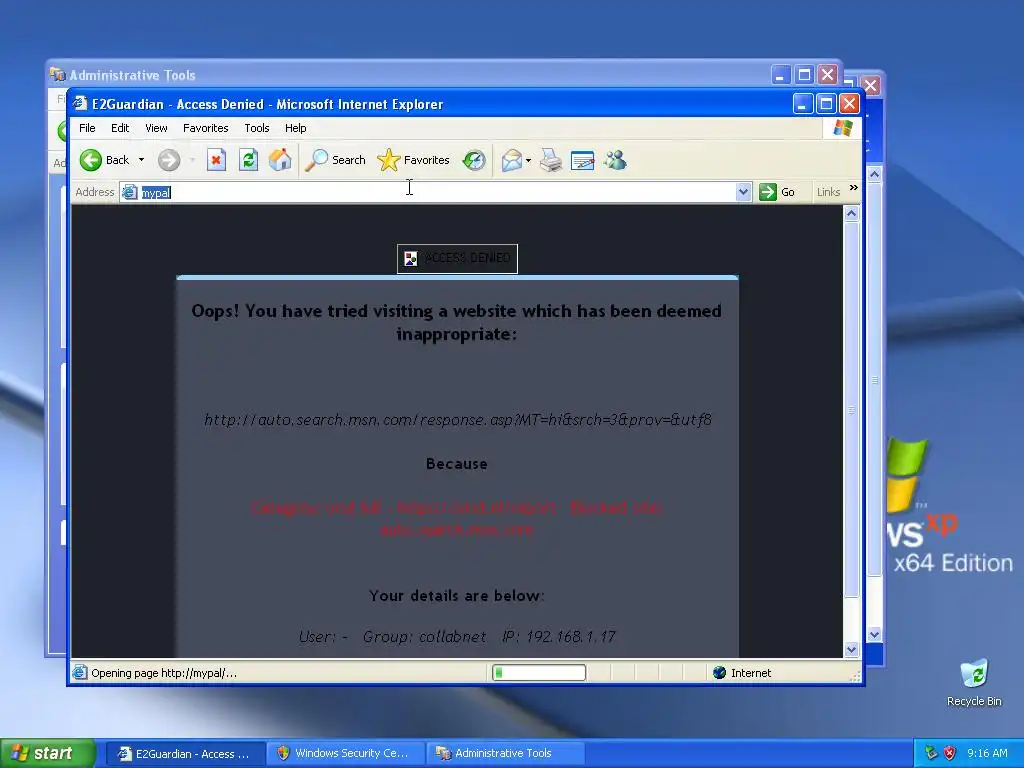
Task: Print the page using printer icon
Action: coord(551,160)
